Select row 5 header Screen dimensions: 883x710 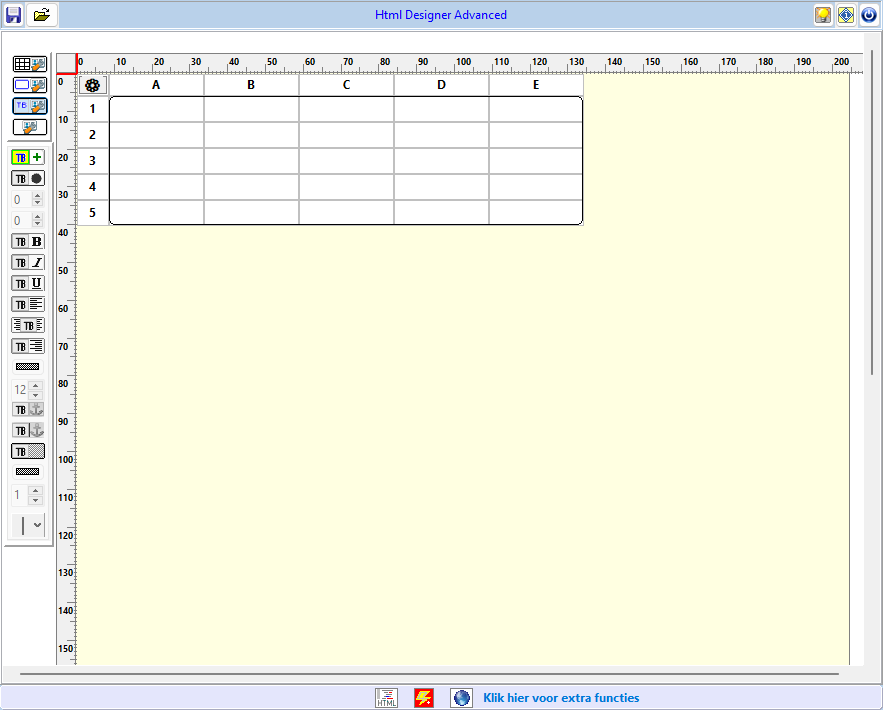(92, 213)
